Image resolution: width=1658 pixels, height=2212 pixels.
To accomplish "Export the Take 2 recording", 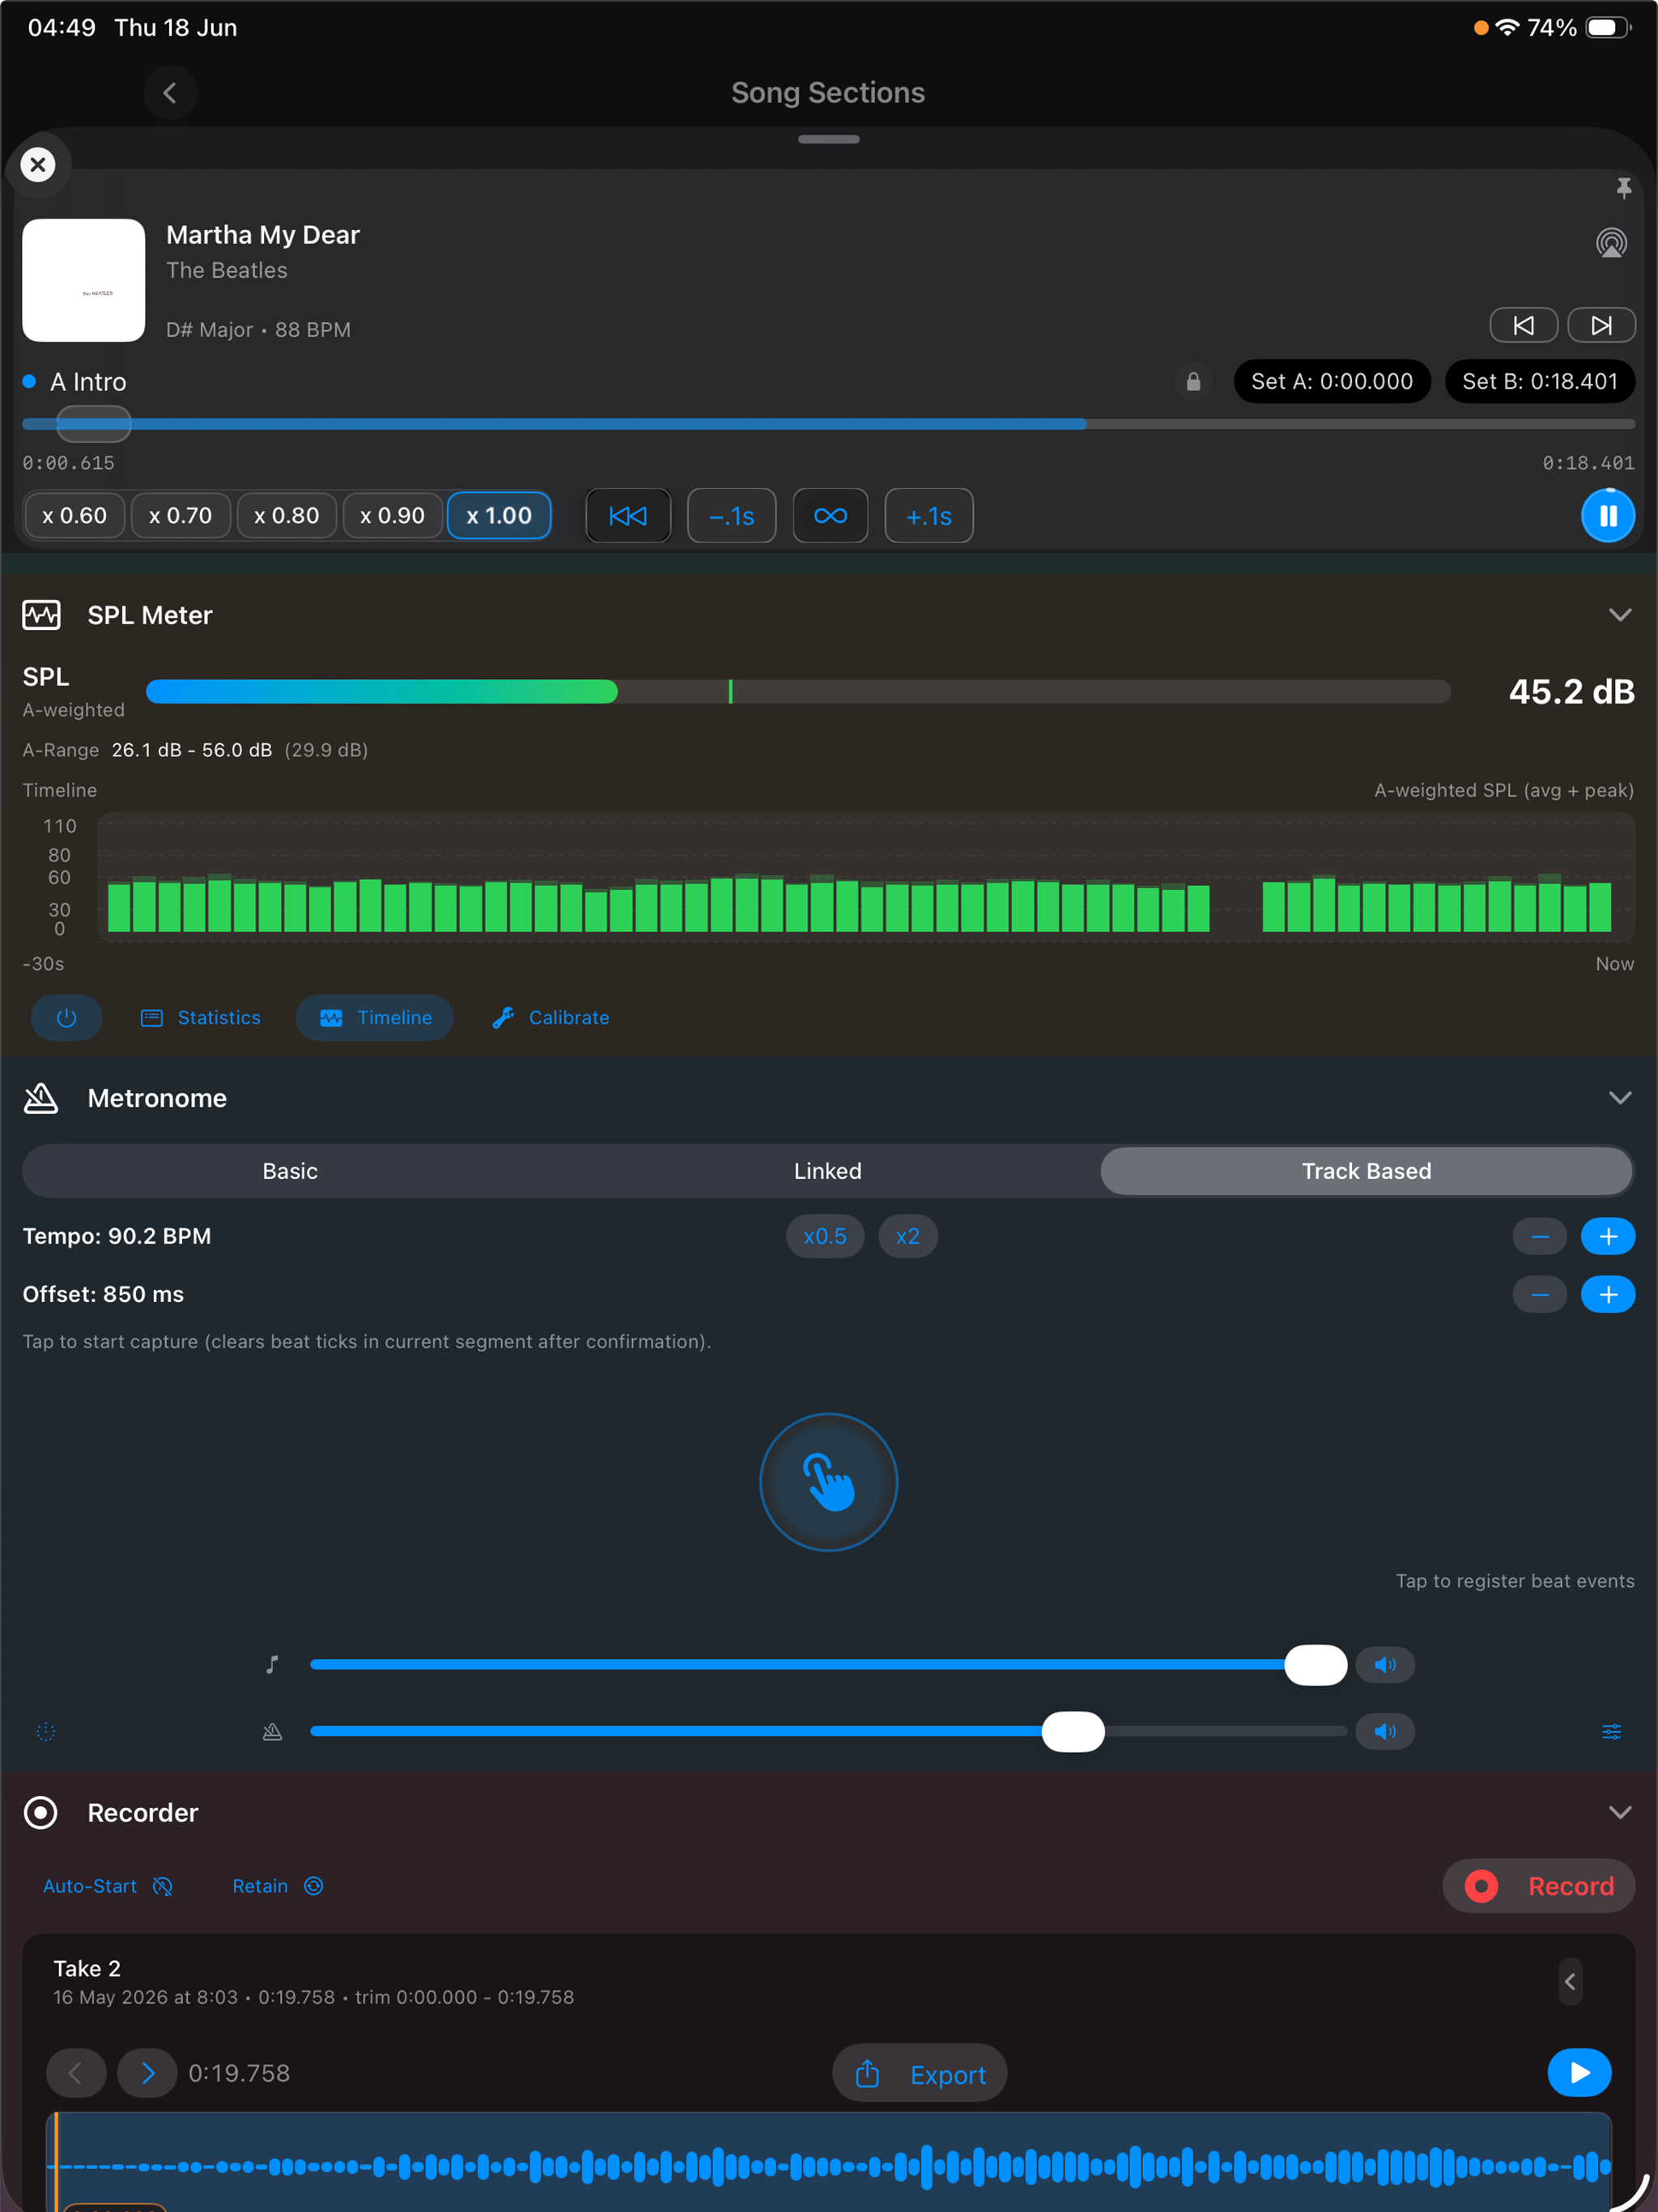I will (920, 2073).
